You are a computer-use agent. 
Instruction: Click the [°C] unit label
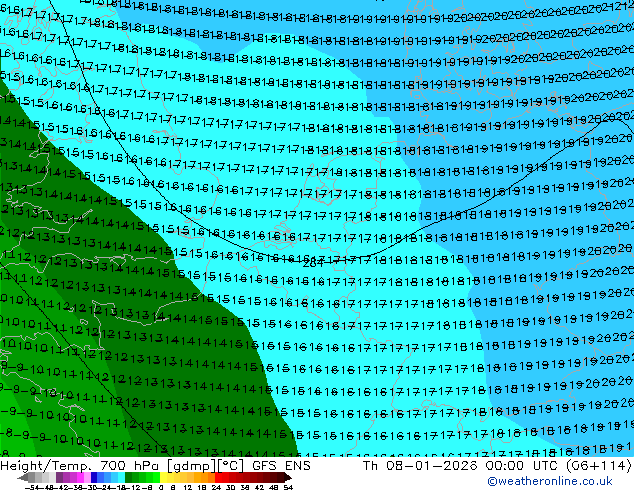click(231, 466)
